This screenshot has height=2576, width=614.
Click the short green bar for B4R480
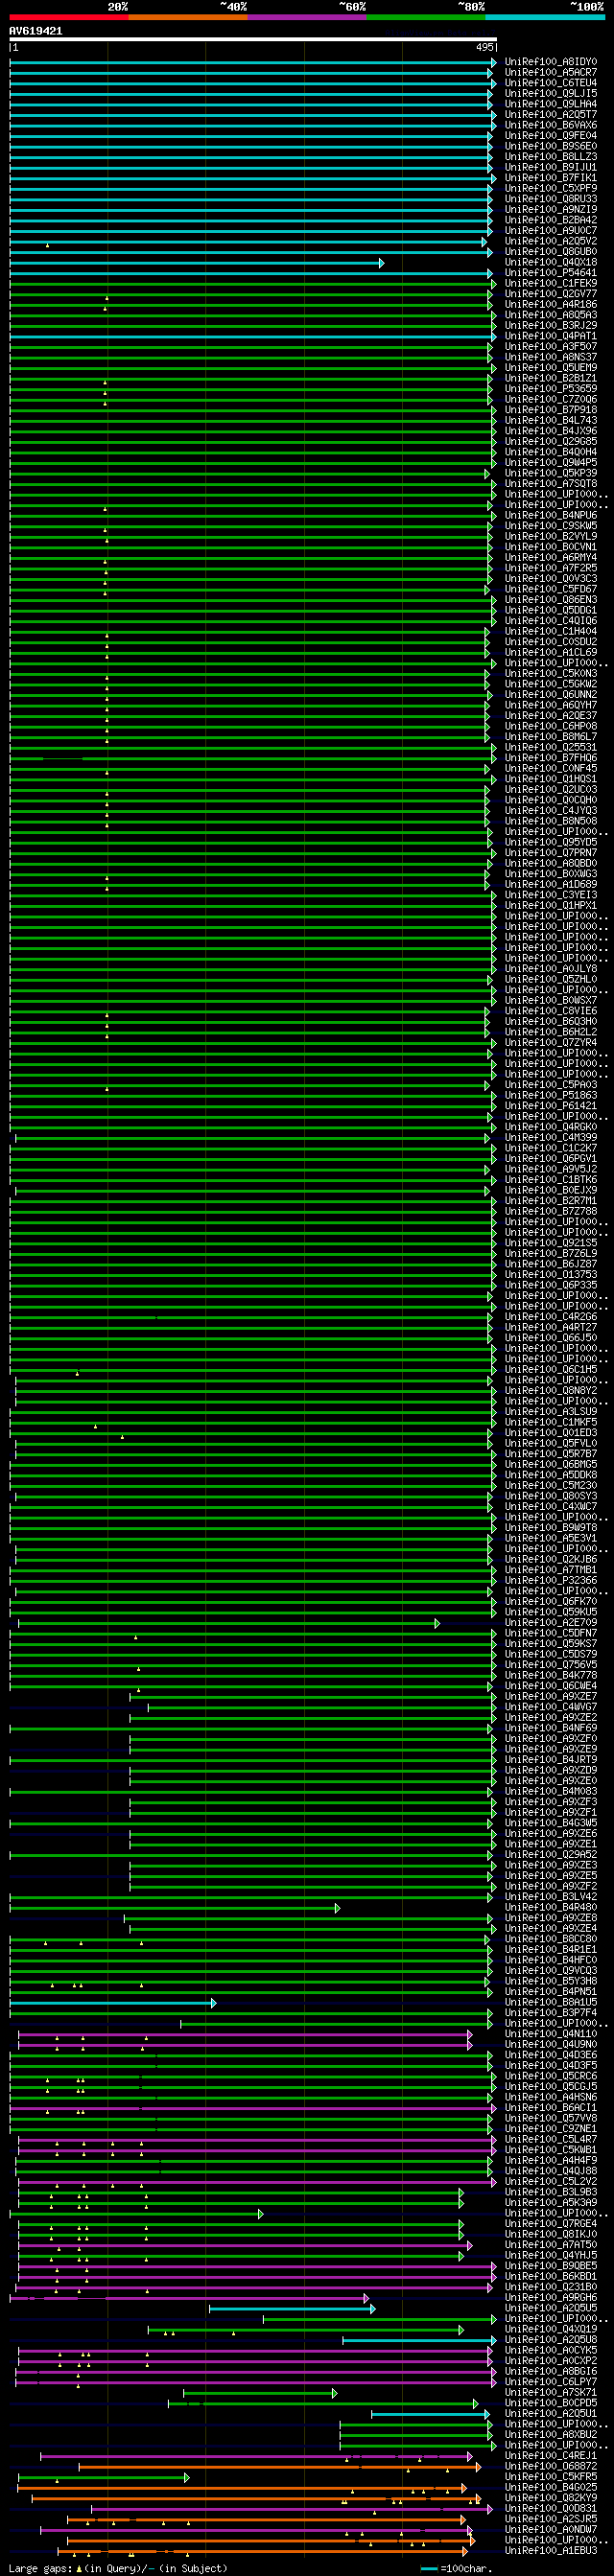[x=175, y=1908]
